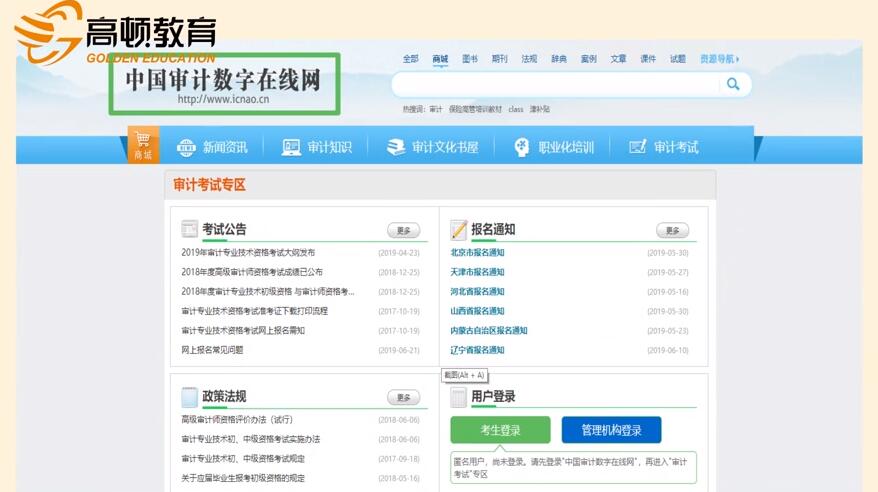878x492 pixels.
Task: Open the 辽宁省报名通知 link
Action: tap(477, 350)
